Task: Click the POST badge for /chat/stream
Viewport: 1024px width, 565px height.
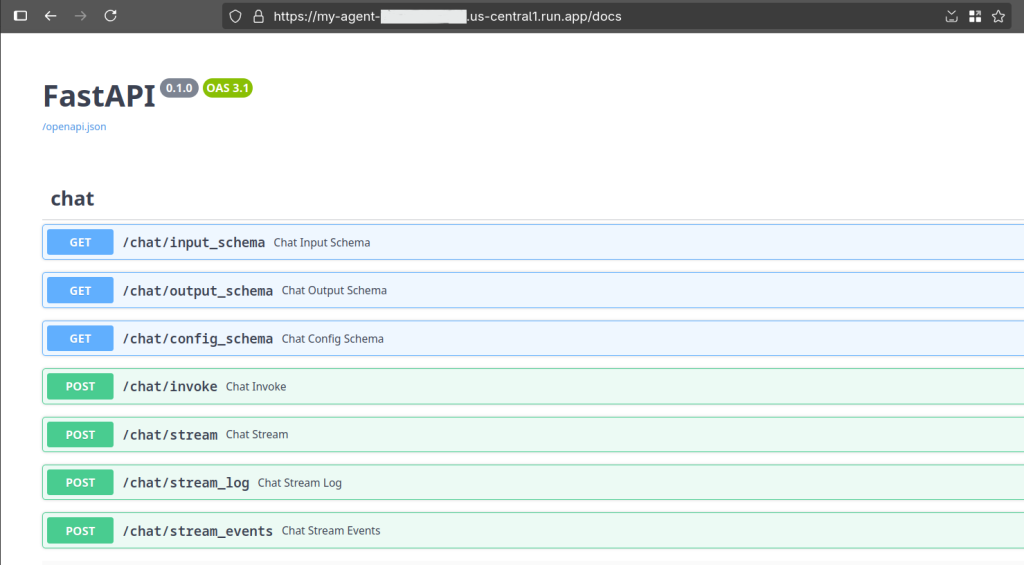Action: coord(80,434)
